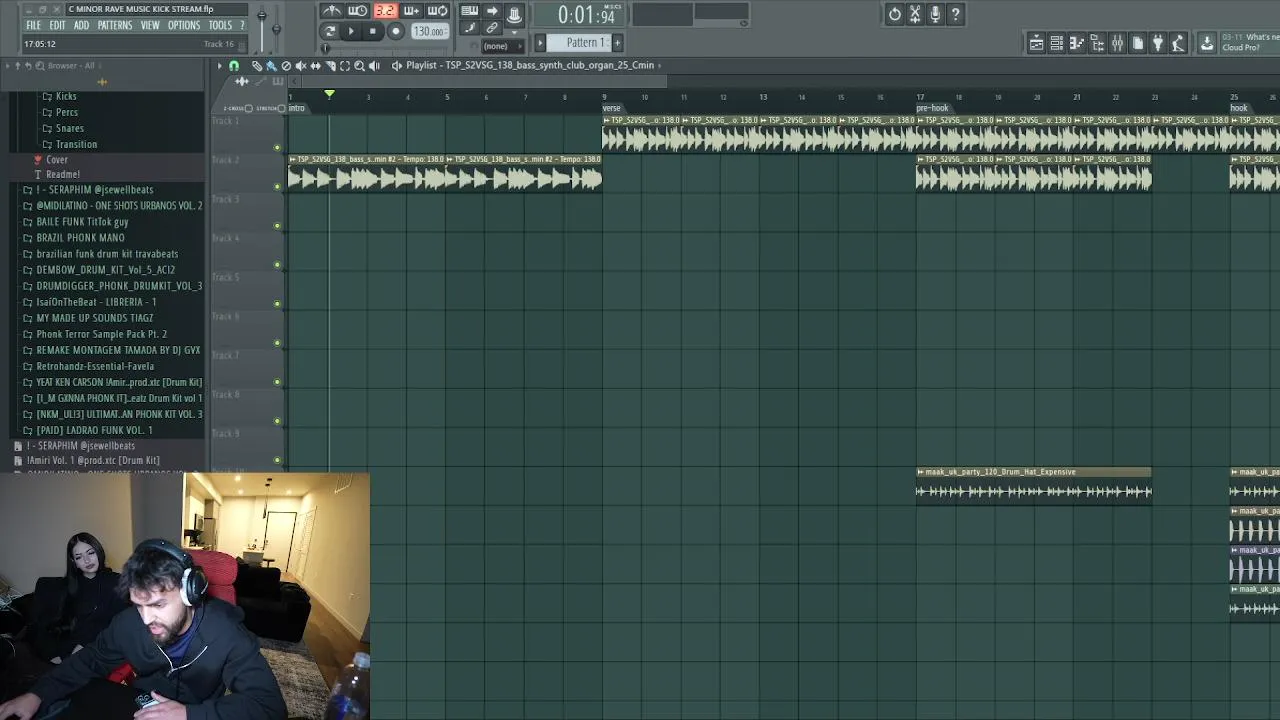Adjust the master volume slider

(262, 17)
